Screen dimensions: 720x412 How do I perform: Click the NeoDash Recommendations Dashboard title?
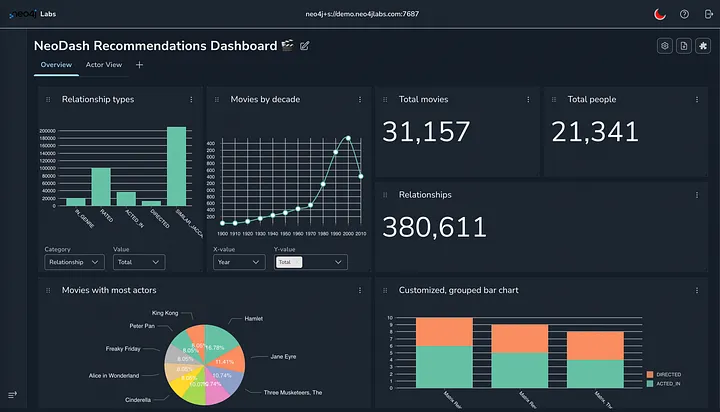tap(156, 46)
